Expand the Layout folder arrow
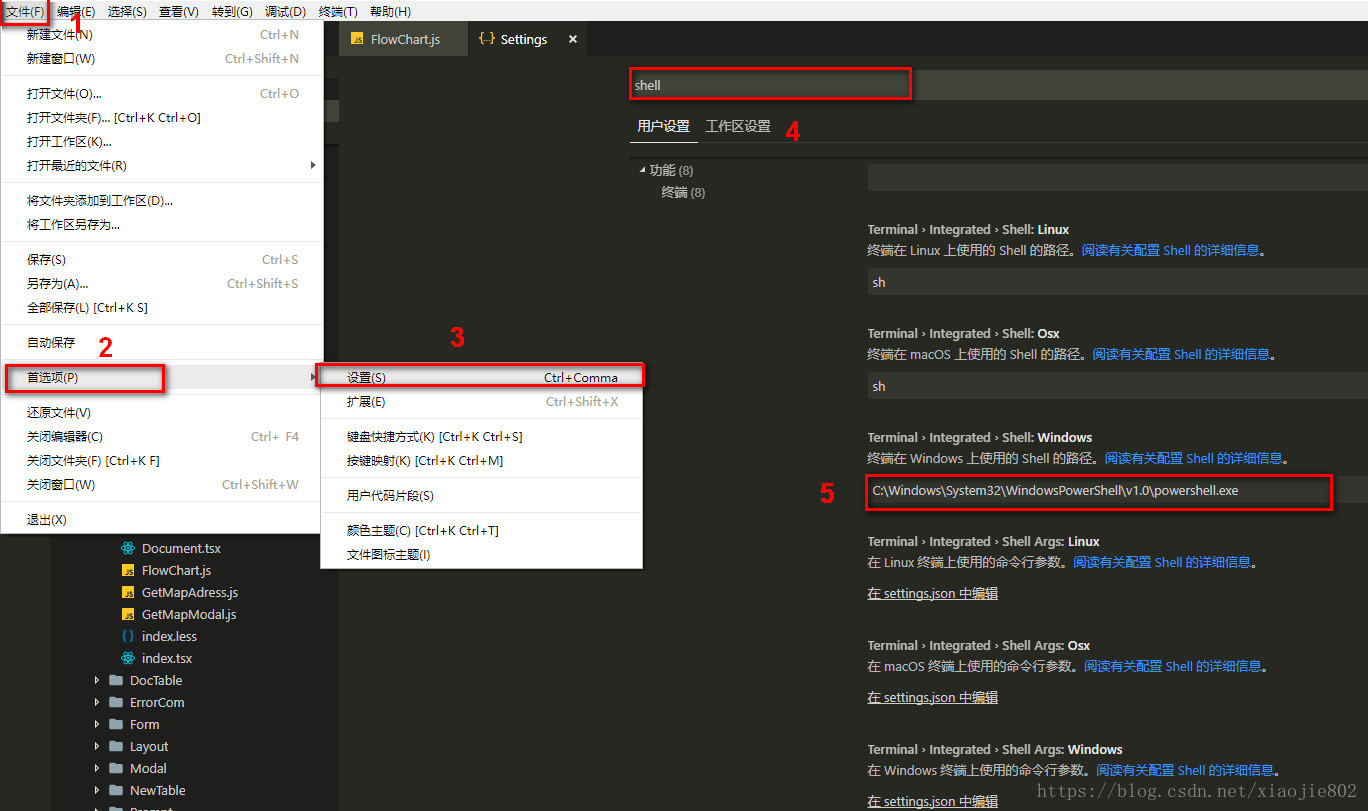This screenshot has width=1368, height=811. (97, 746)
